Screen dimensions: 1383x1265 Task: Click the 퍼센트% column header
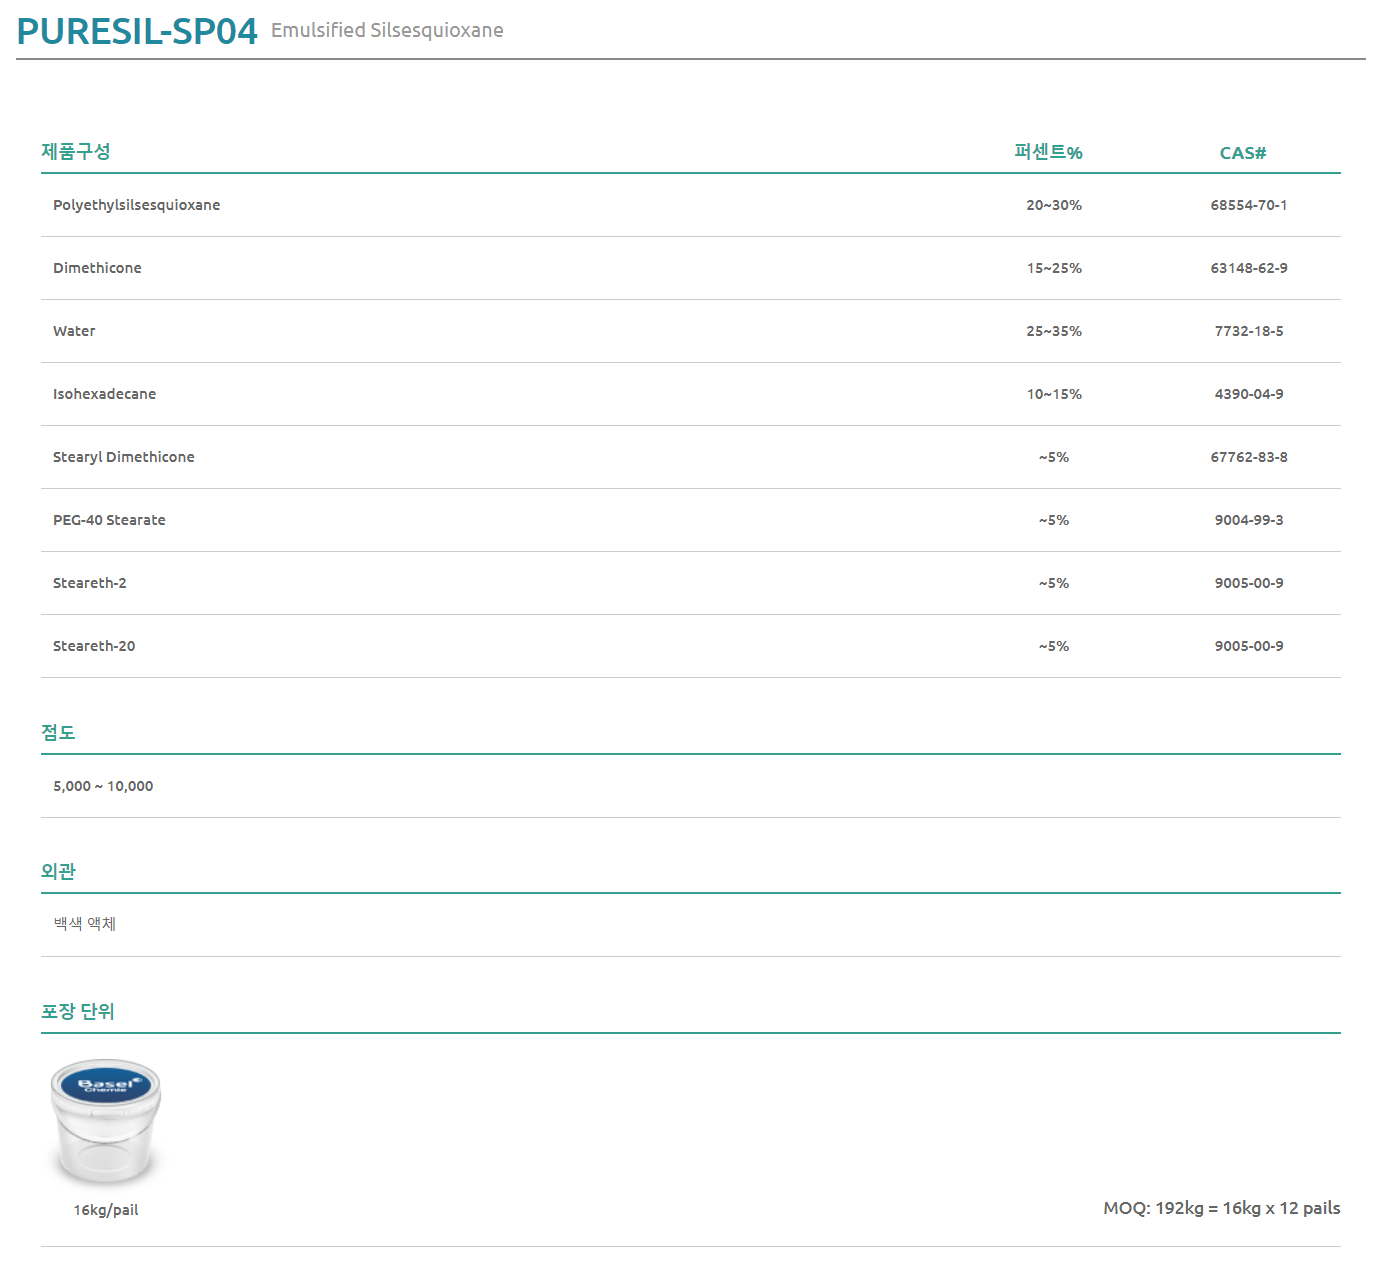click(1048, 152)
